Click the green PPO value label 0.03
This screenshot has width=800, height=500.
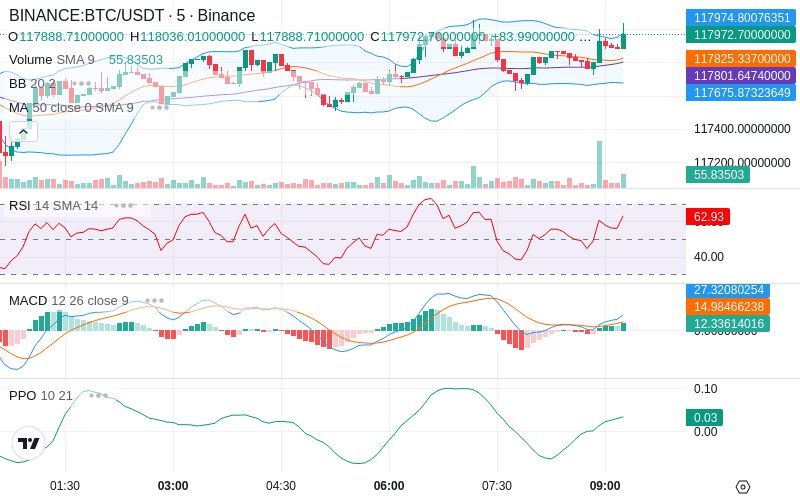click(x=705, y=417)
